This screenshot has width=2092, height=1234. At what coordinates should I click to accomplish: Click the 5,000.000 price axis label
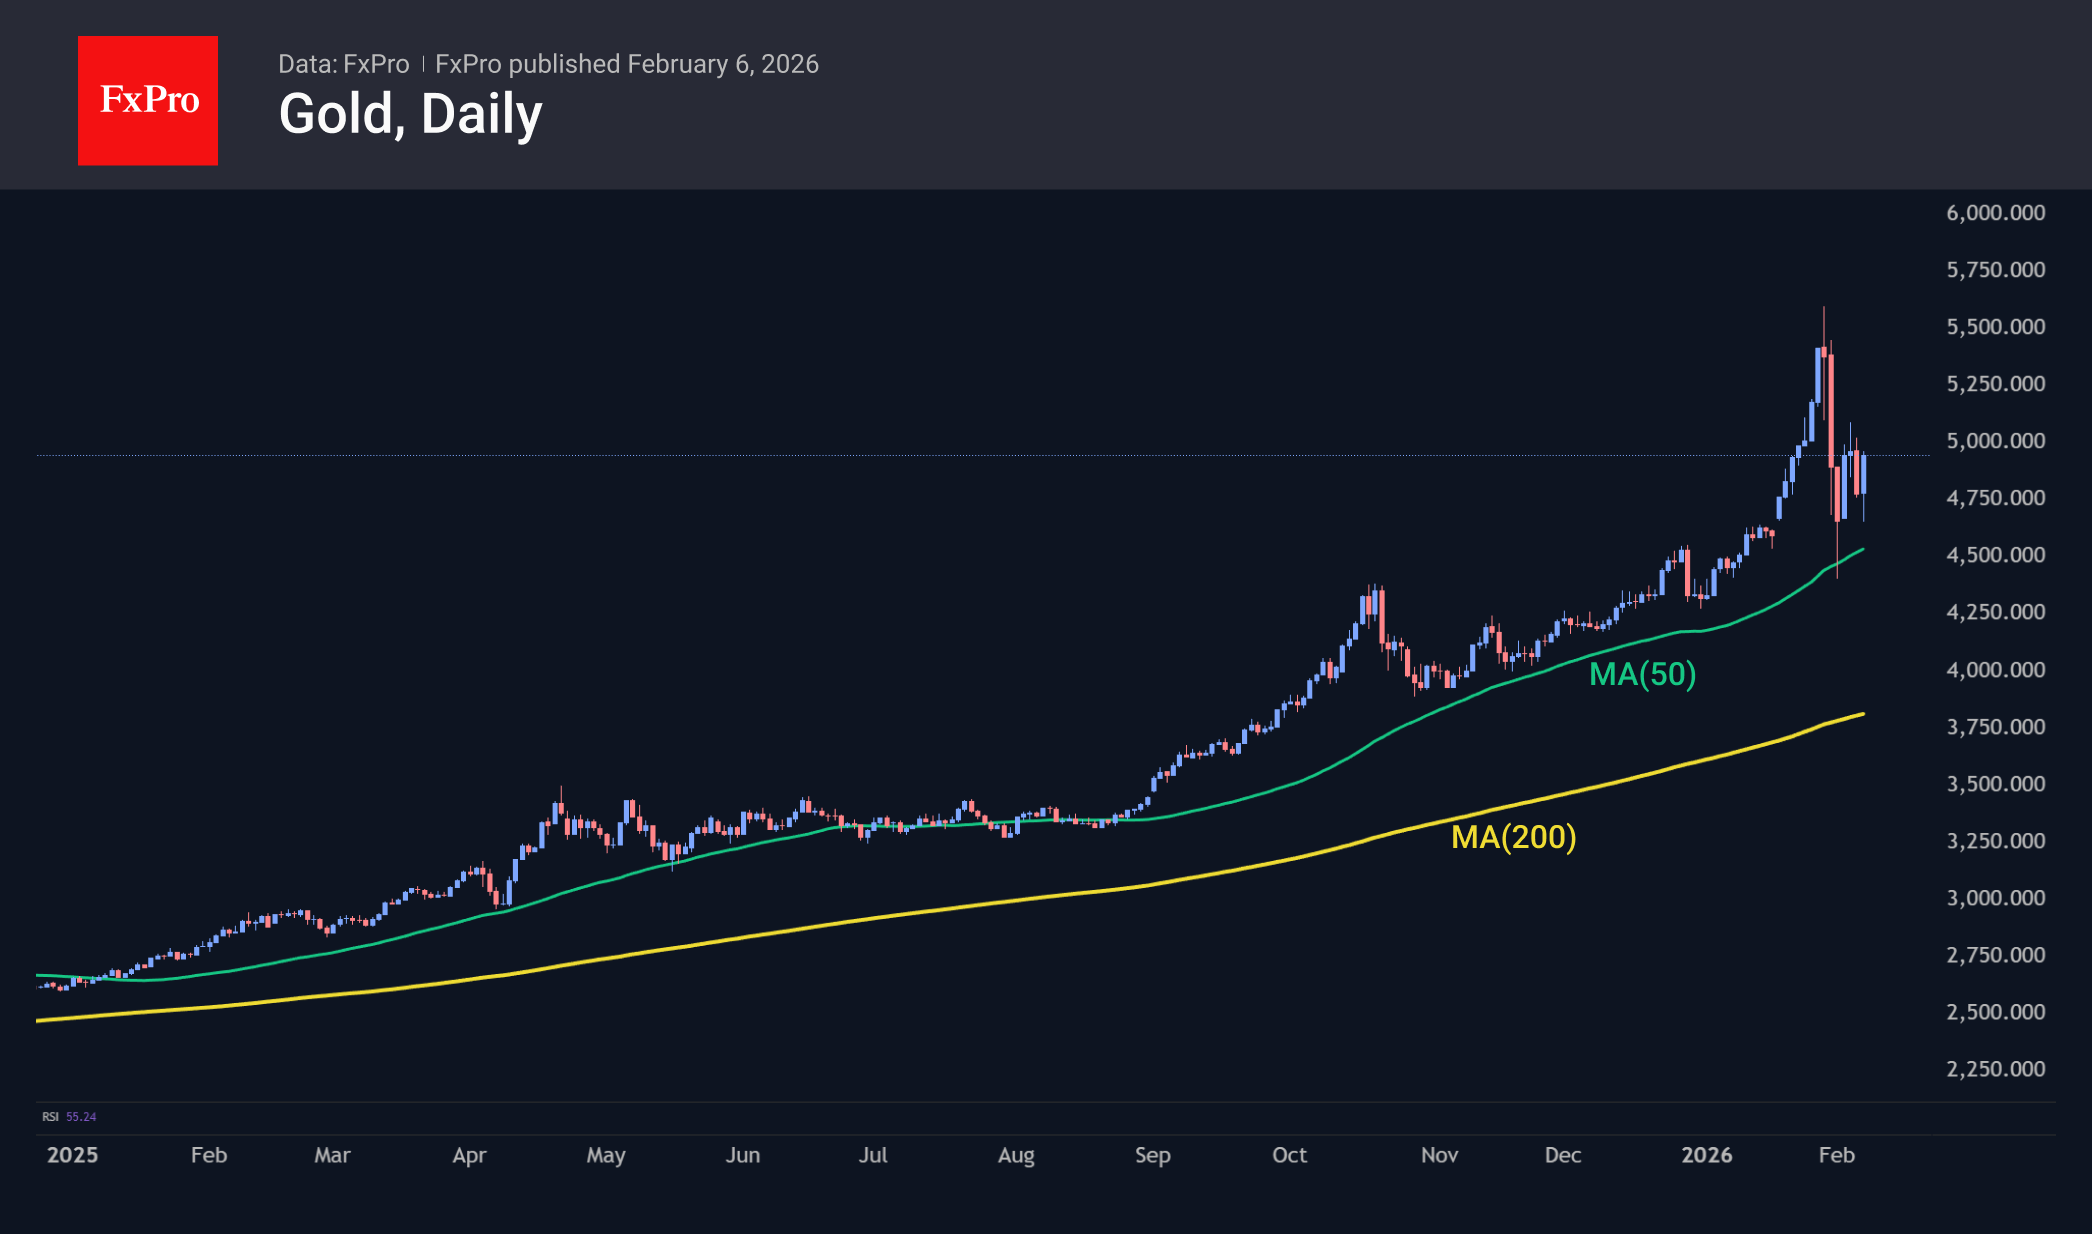(x=1995, y=441)
